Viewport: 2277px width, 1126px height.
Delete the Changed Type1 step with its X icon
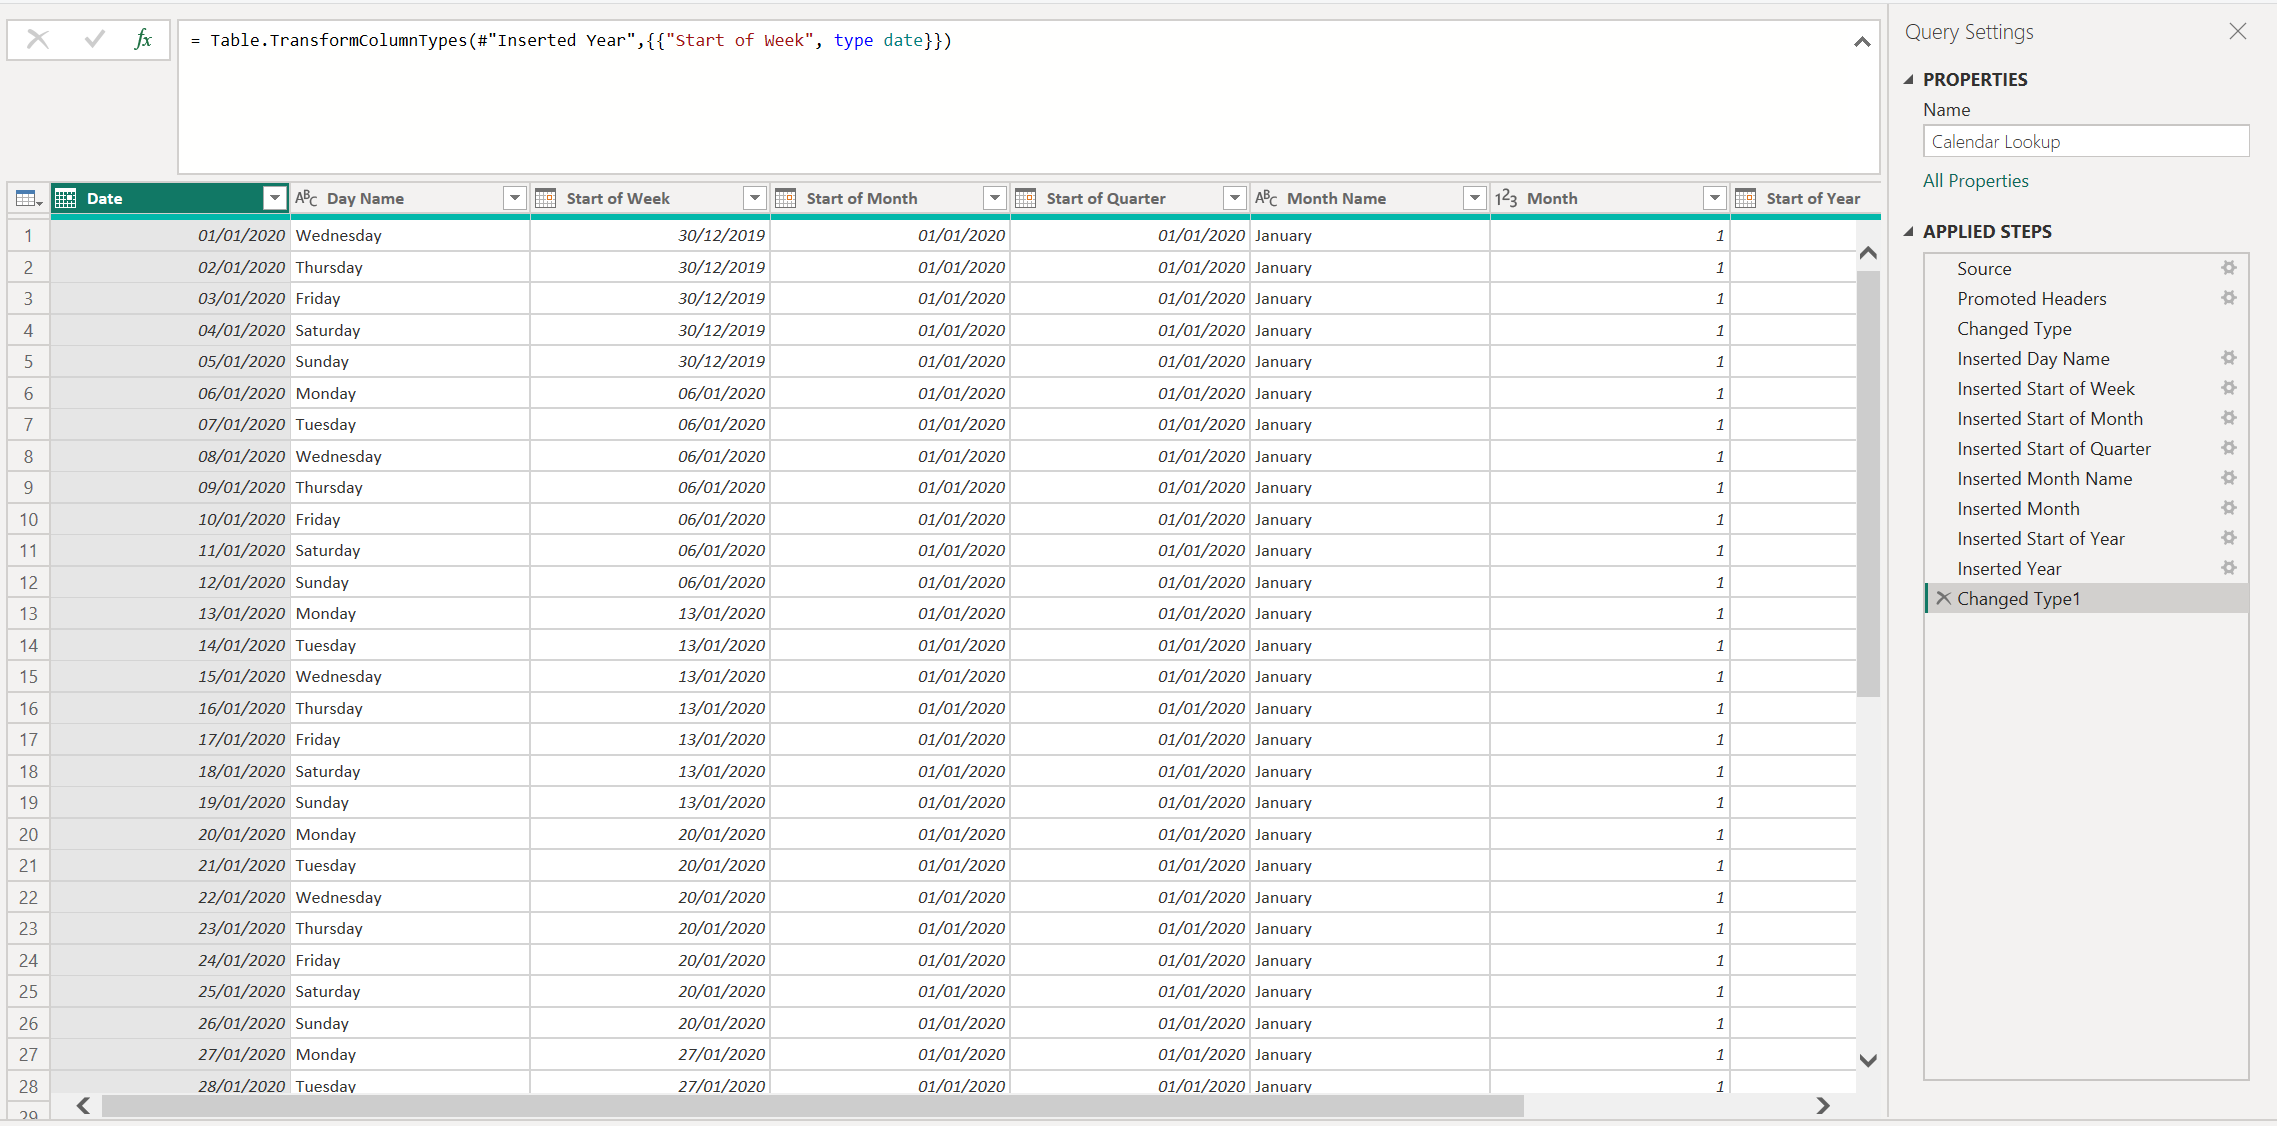tap(1943, 598)
